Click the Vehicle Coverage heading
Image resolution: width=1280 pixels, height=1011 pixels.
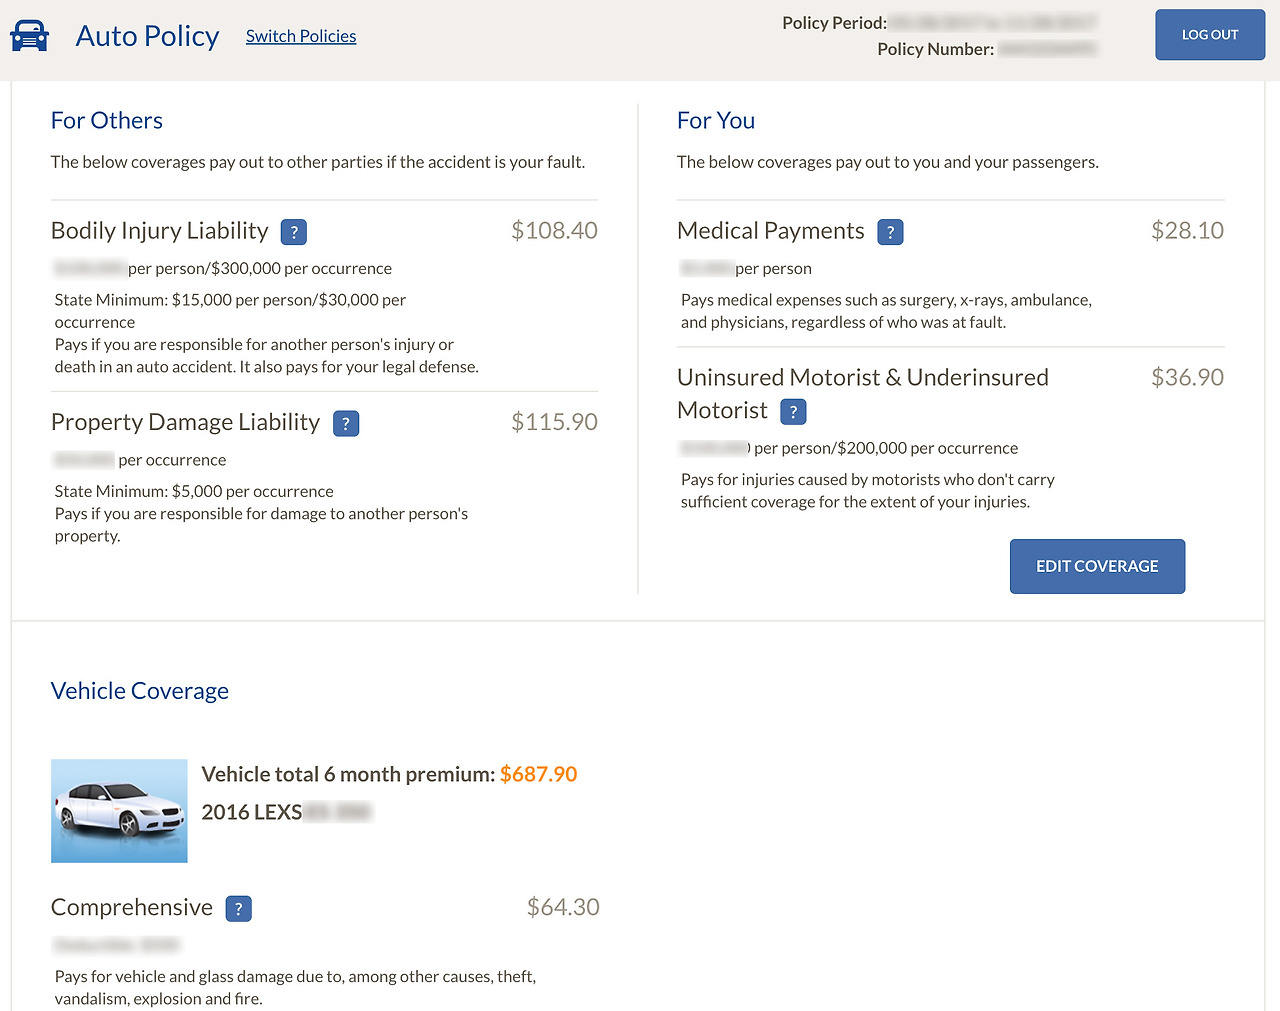pyautogui.click(x=140, y=691)
